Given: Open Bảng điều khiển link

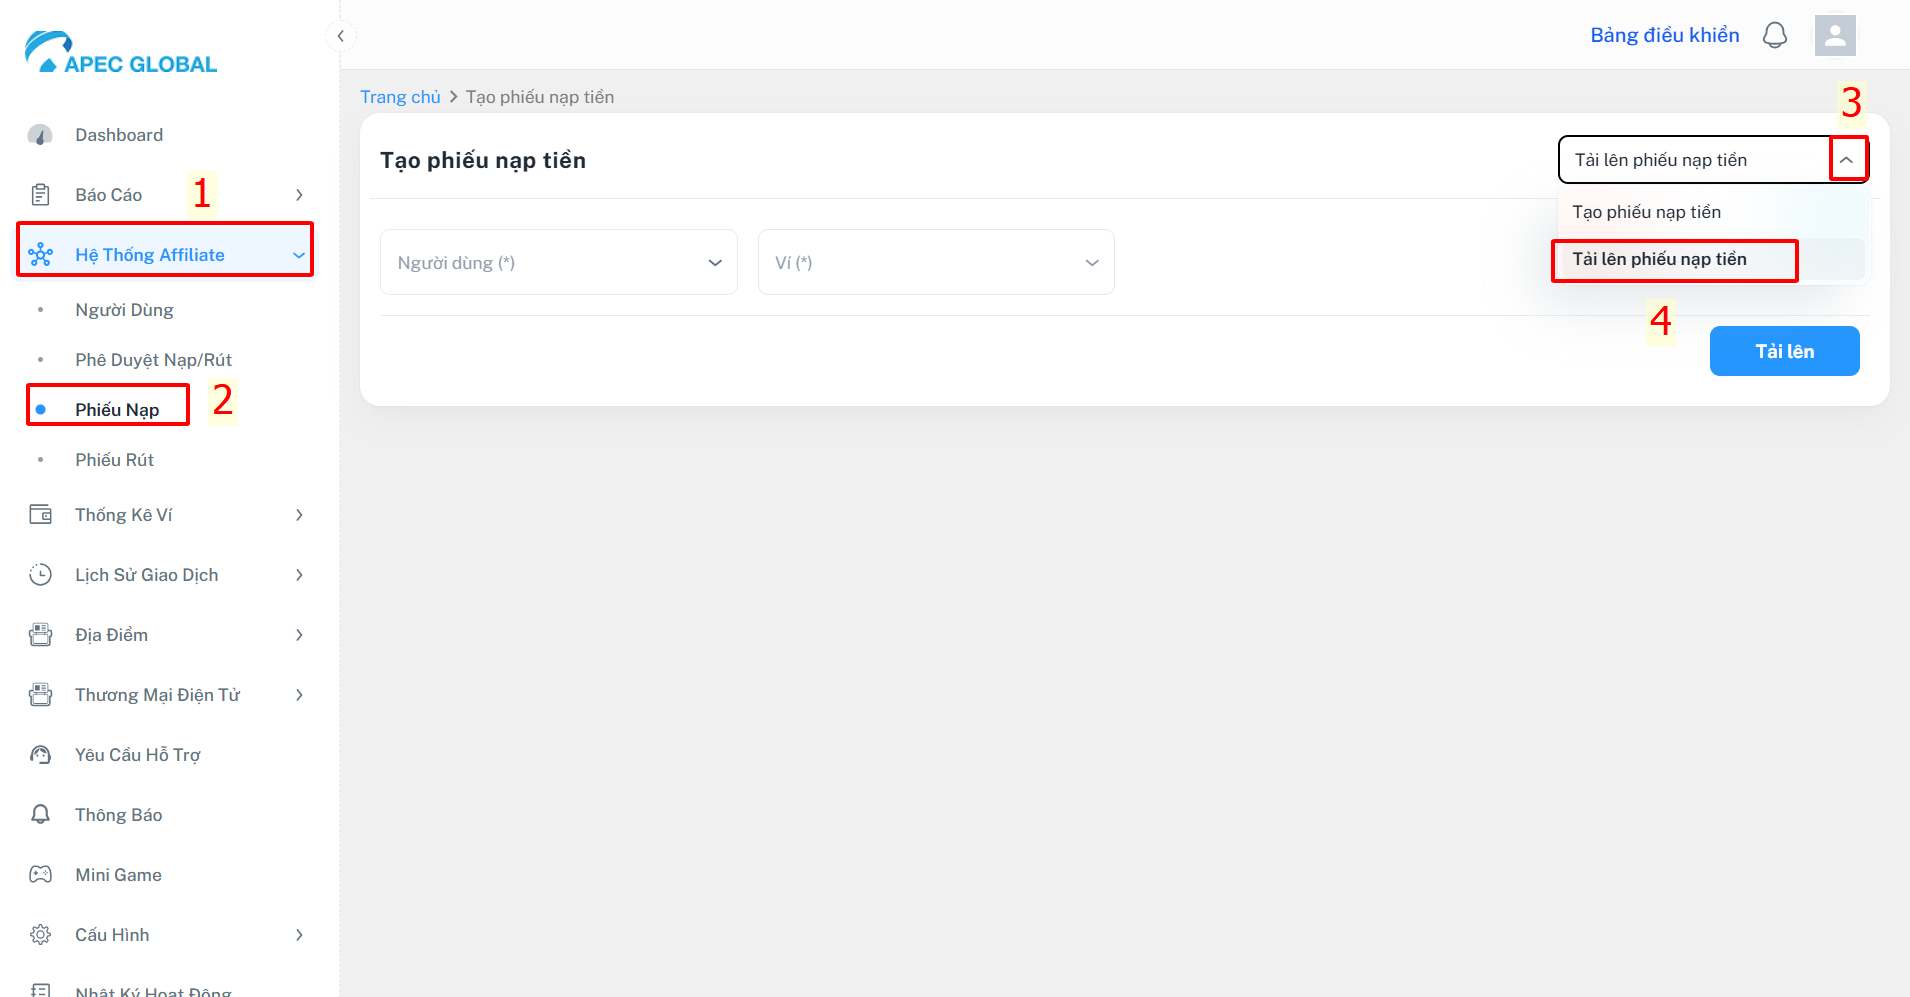Looking at the screenshot, I should [x=1665, y=35].
